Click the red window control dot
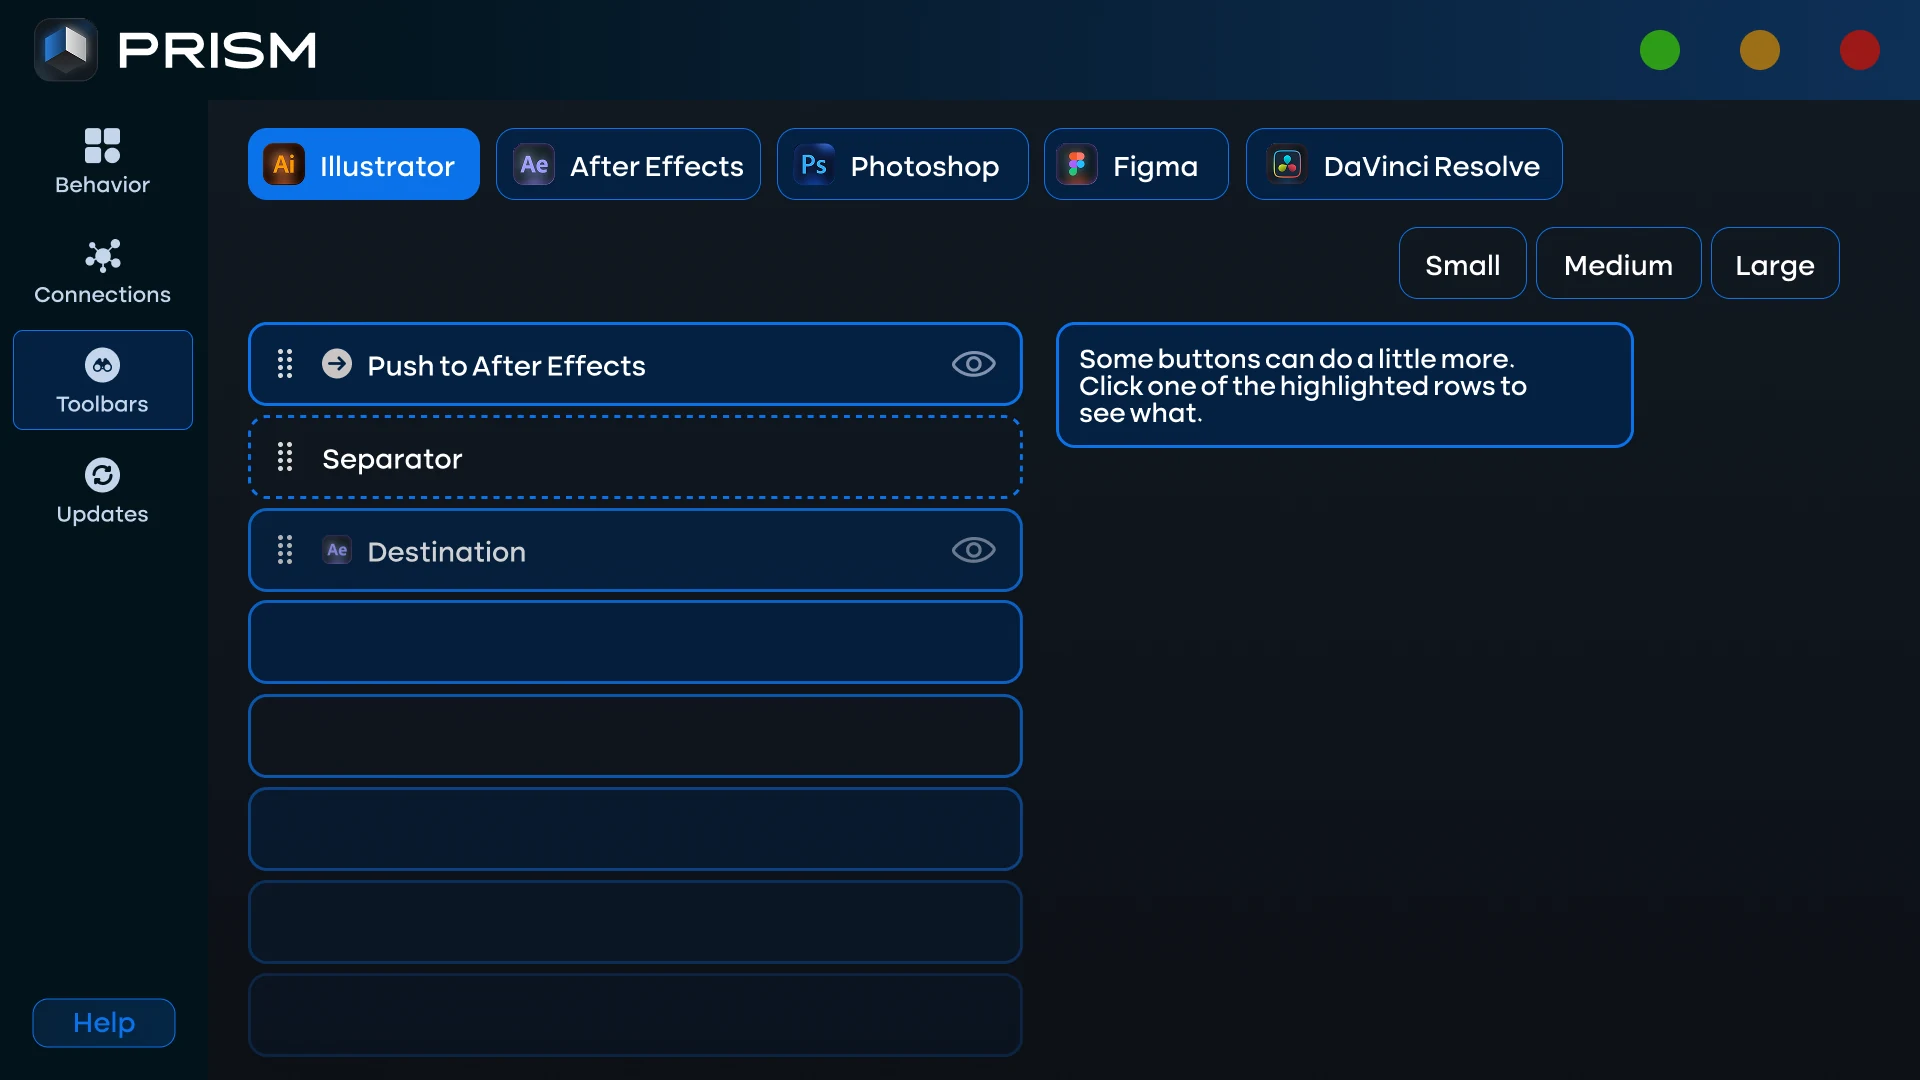Viewport: 1920px width, 1080px height. (x=1860, y=50)
